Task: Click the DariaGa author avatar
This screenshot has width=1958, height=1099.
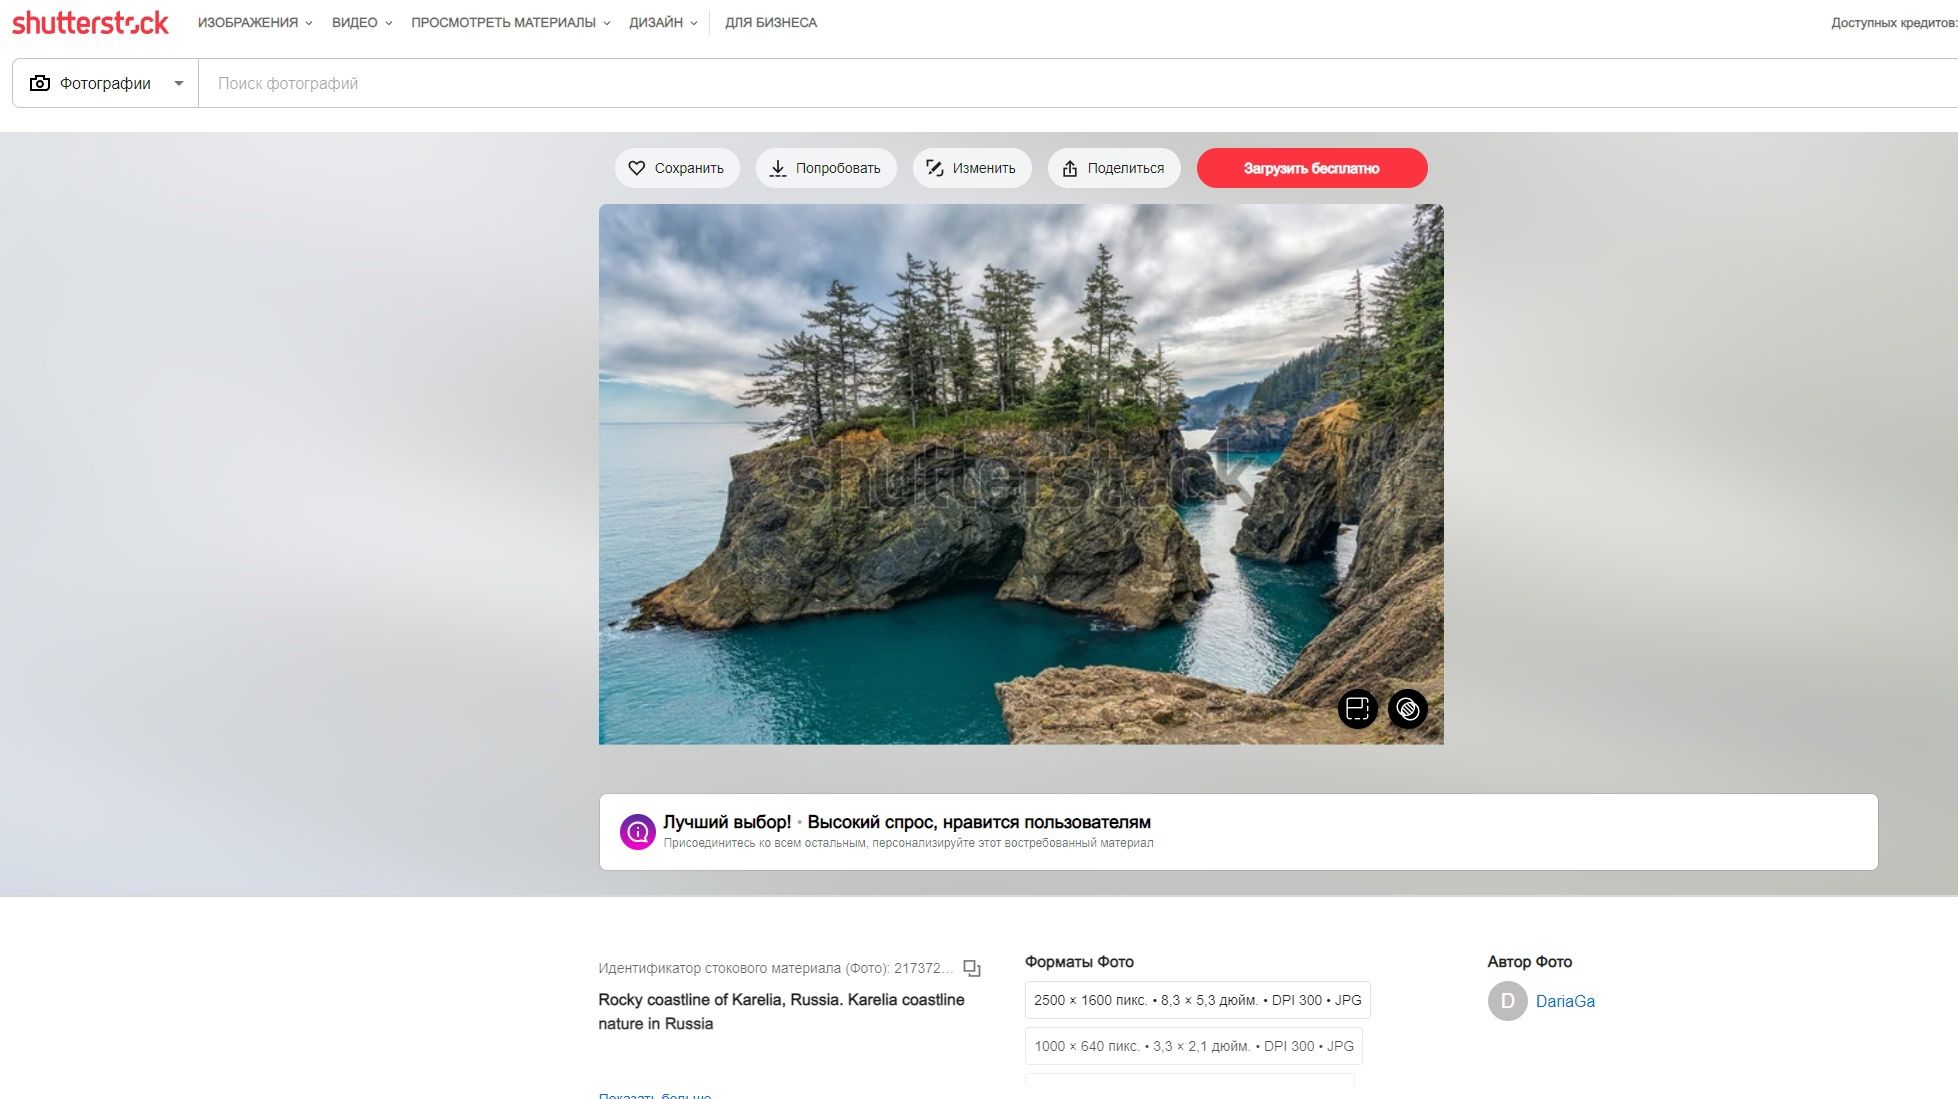Action: [1507, 1001]
